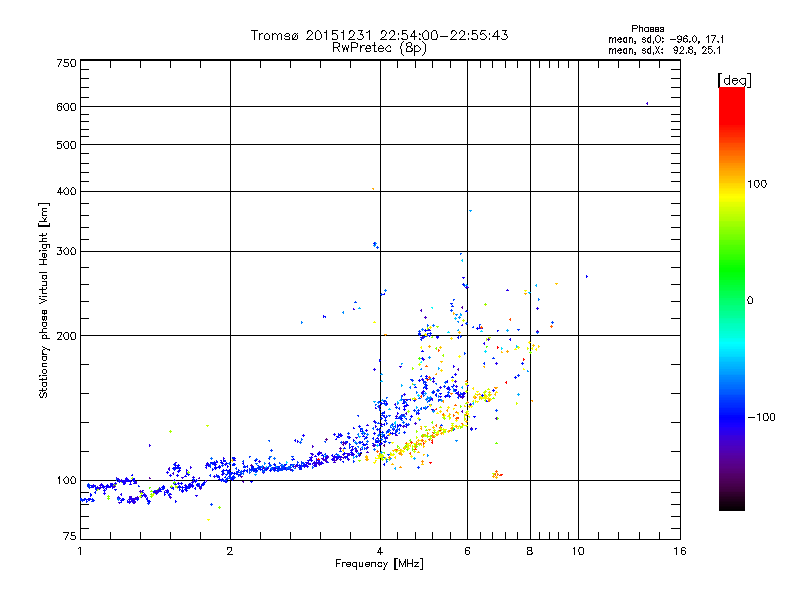This screenshot has width=800, height=600.
Task: Click the colorbar label '0'
Action: point(750,301)
